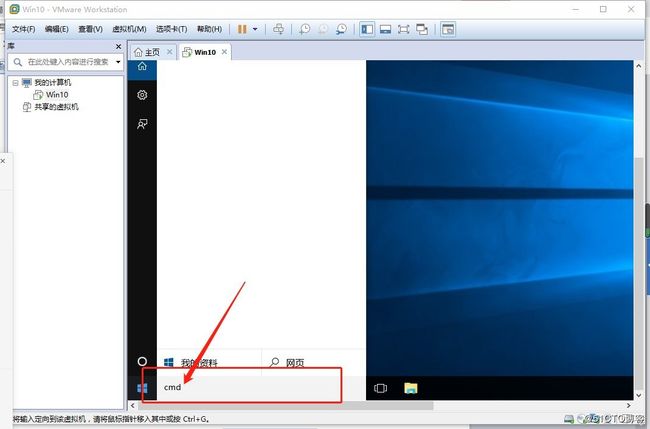Image resolution: width=650 pixels, height=429 pixels.
Task: Click the revert to snapshot icon
Action: coord(323,29)
